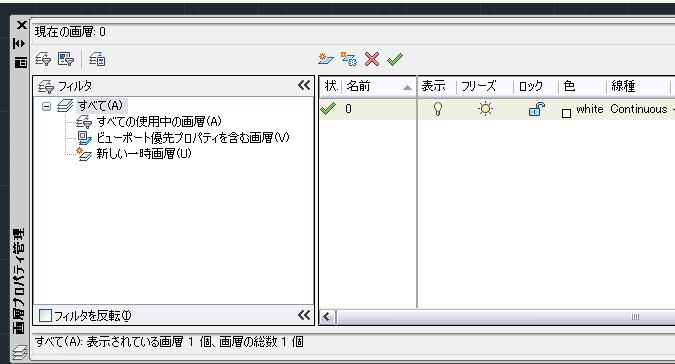
Task: Close the layer properties palette
Action: (21, 25)
